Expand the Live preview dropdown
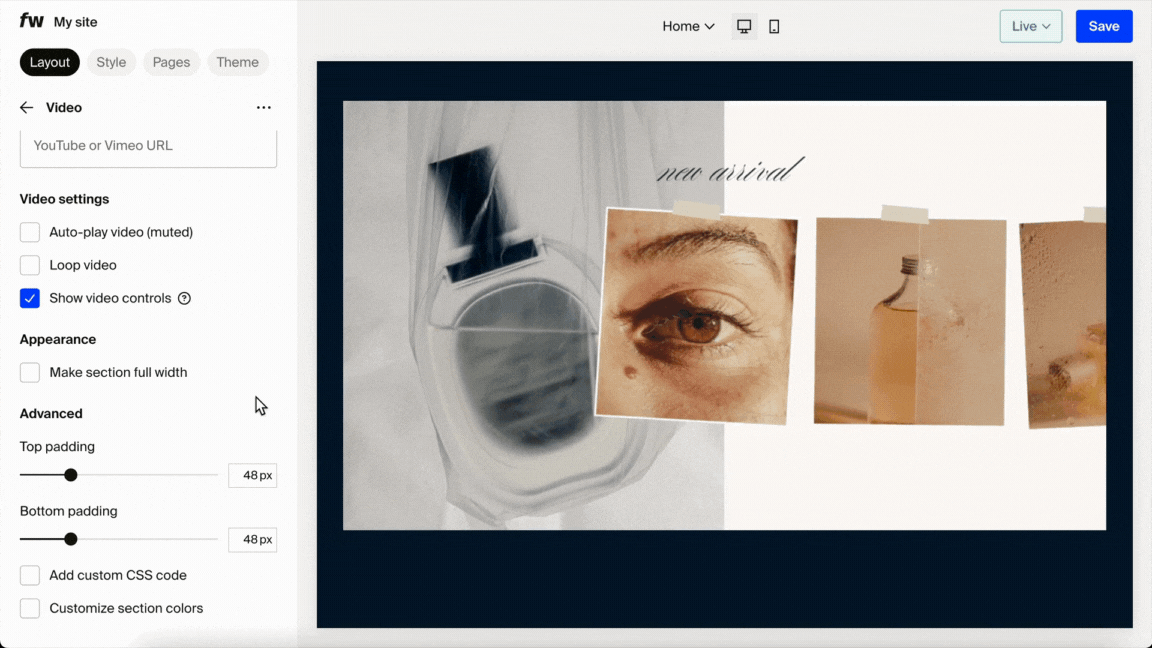This screenshot has height=648, width=1152. click(1030, 26)
